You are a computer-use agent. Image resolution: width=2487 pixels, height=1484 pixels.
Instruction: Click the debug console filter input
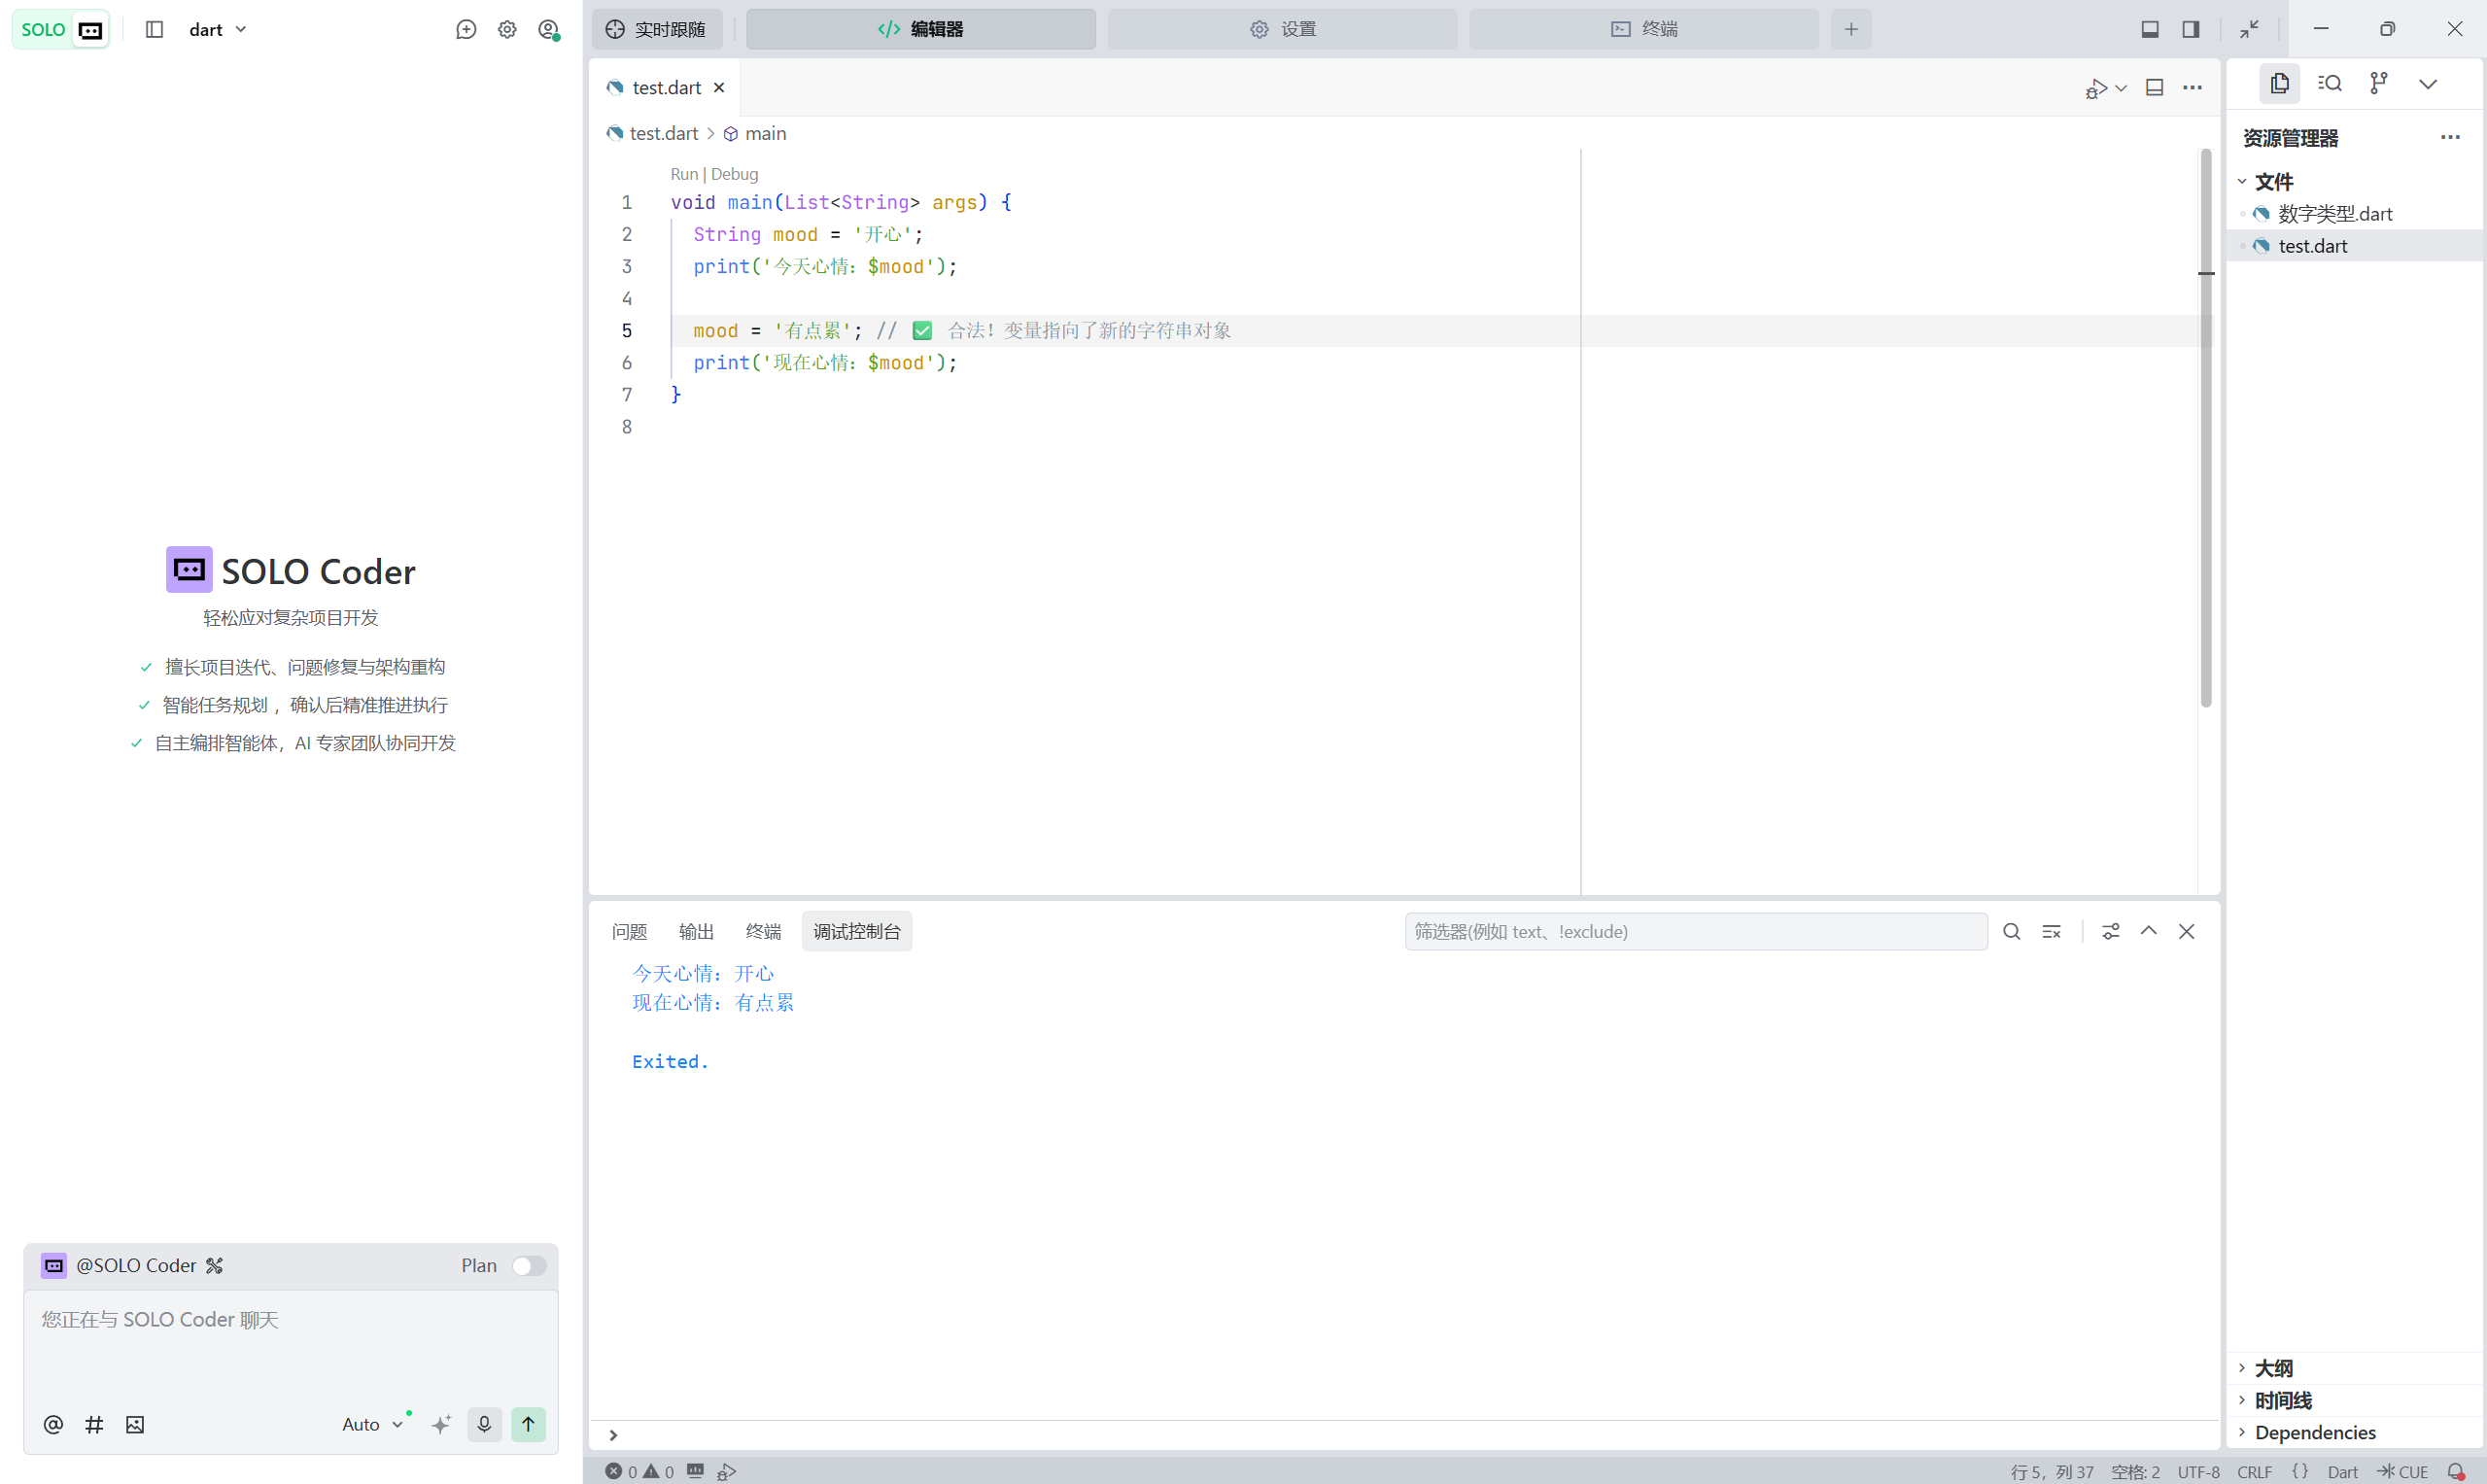[1695, 931]
